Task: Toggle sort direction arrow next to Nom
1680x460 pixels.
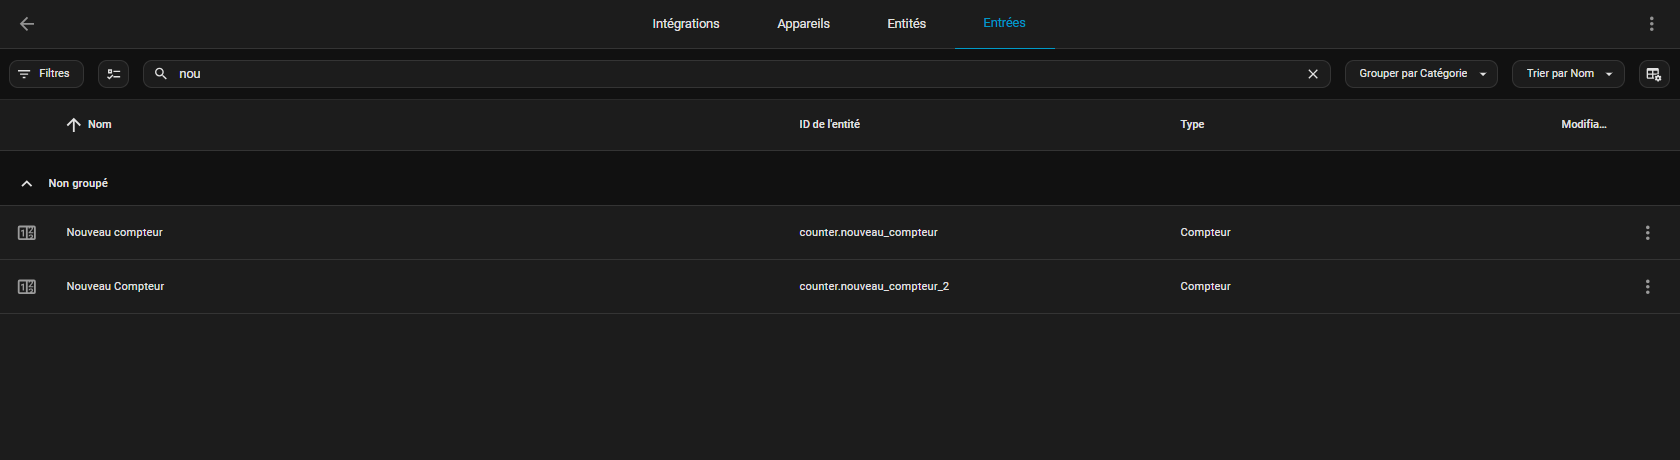Action: click(x=73, y=125)
